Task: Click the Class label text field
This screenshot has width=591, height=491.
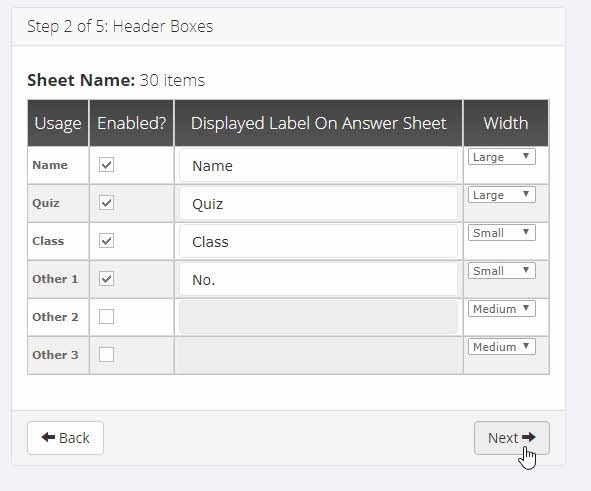Action: [x=318, y=242]
